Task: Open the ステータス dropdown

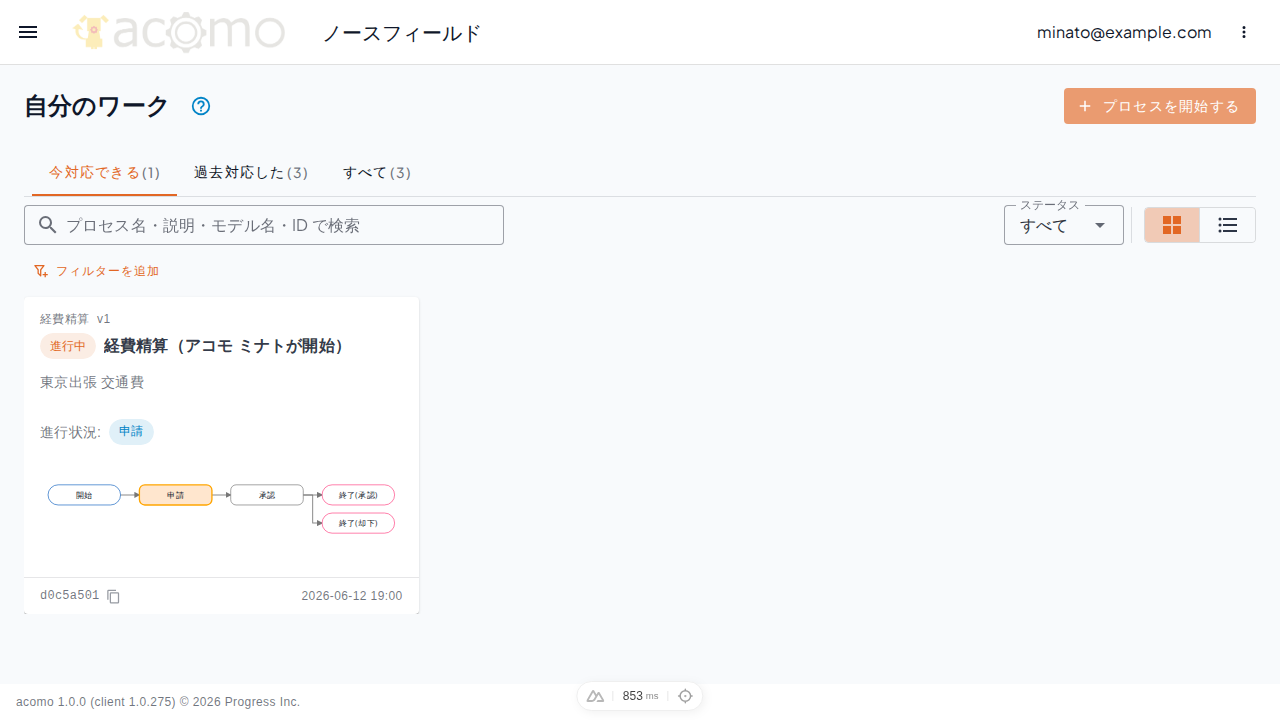Action: tap(1064, 225)
